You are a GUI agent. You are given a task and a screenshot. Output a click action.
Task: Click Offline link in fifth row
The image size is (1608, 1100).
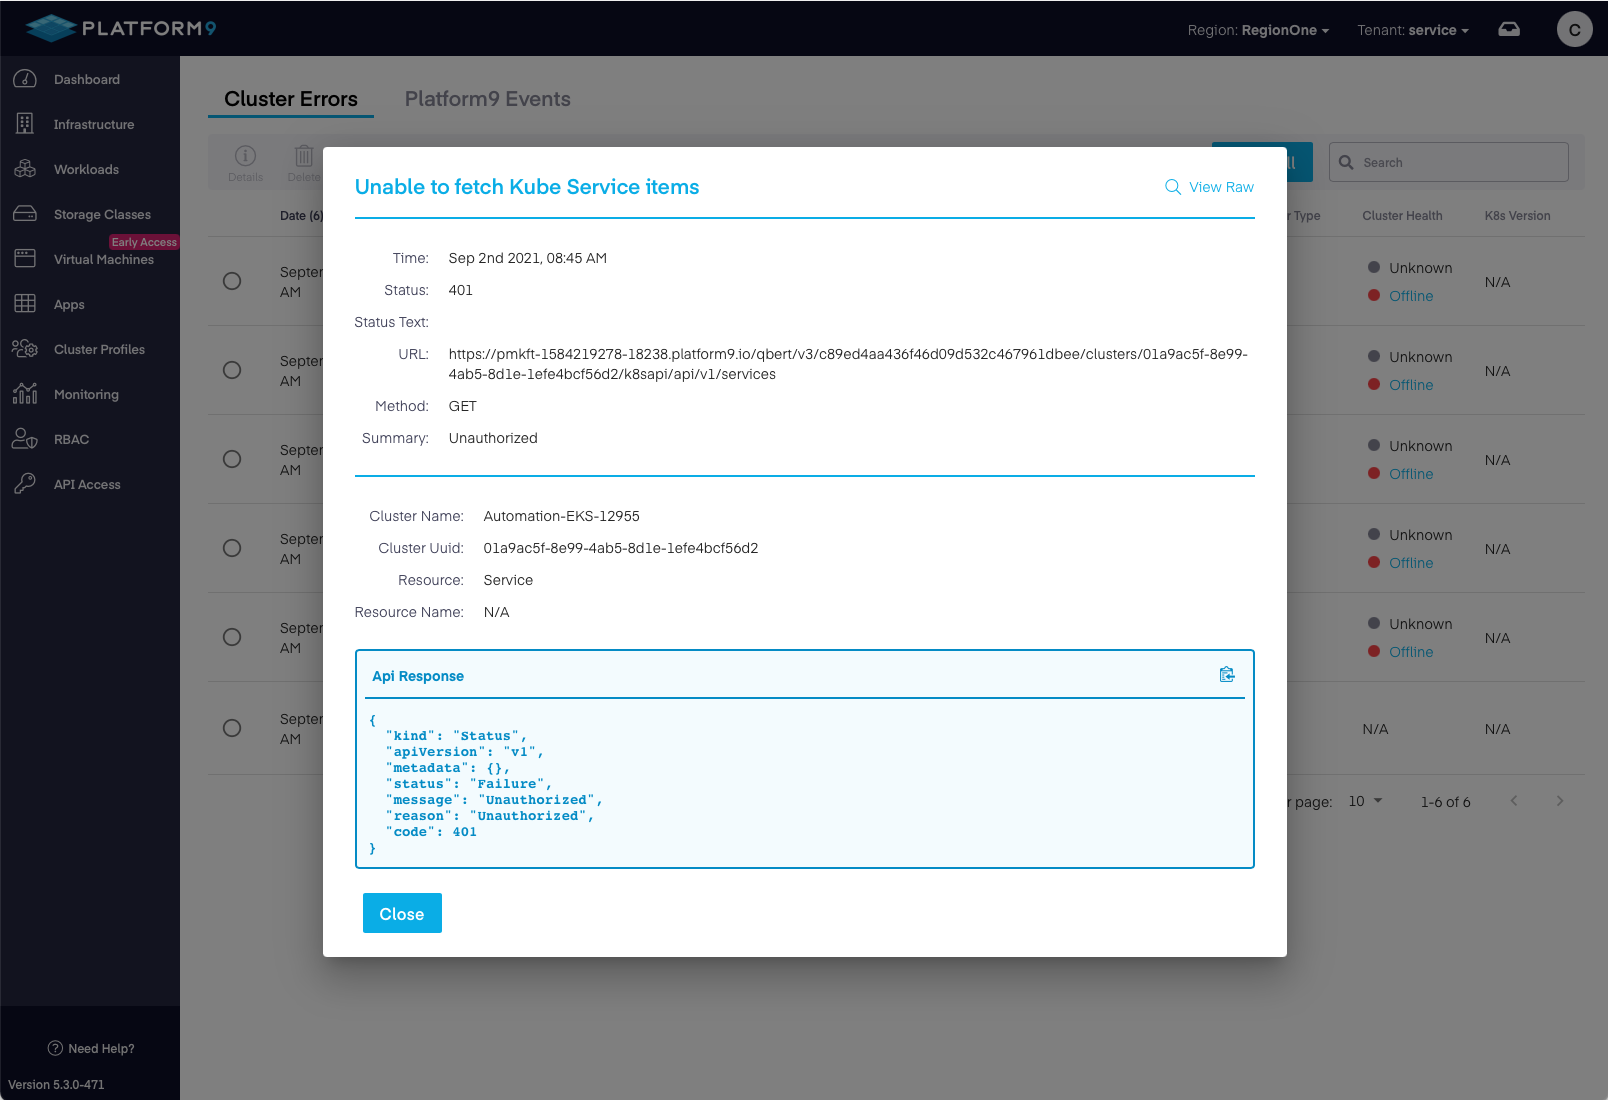(1411, 652)
